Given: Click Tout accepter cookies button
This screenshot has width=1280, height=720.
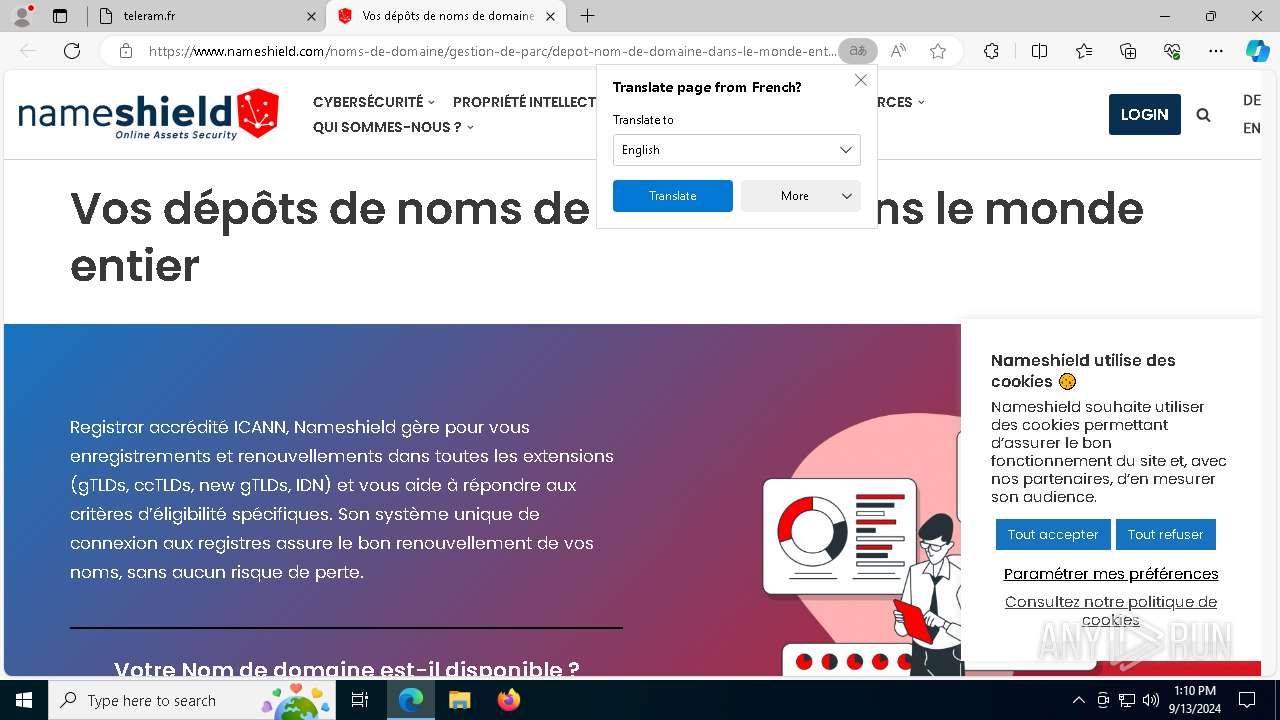Looking at the screenshot, I should pos(1053,534).
